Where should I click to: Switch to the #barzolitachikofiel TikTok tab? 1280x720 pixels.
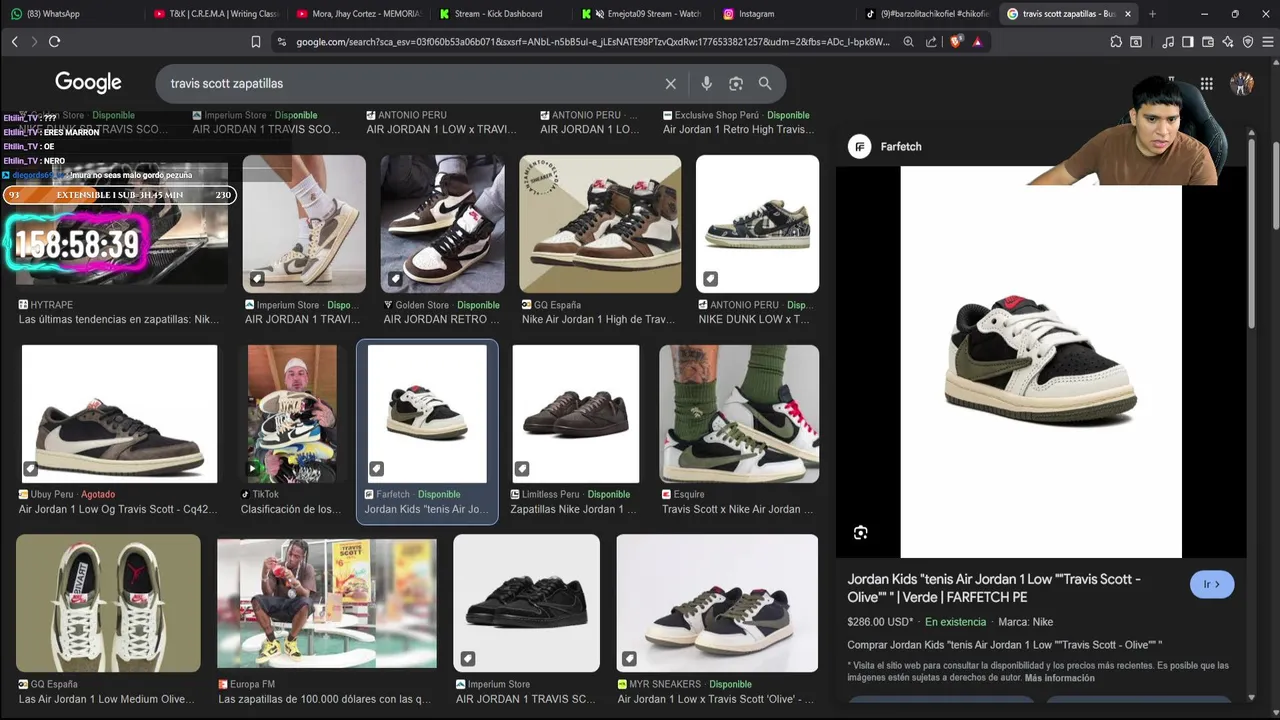coord(928,14)
